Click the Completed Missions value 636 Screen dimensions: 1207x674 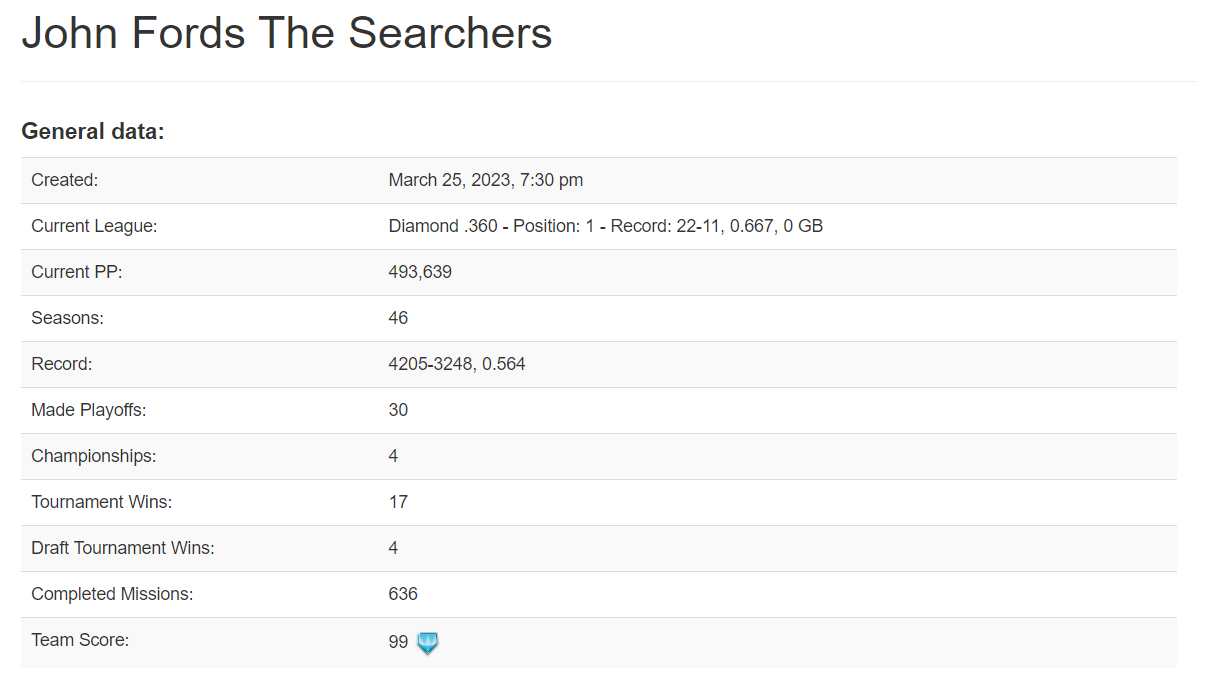tap(403, 594)
